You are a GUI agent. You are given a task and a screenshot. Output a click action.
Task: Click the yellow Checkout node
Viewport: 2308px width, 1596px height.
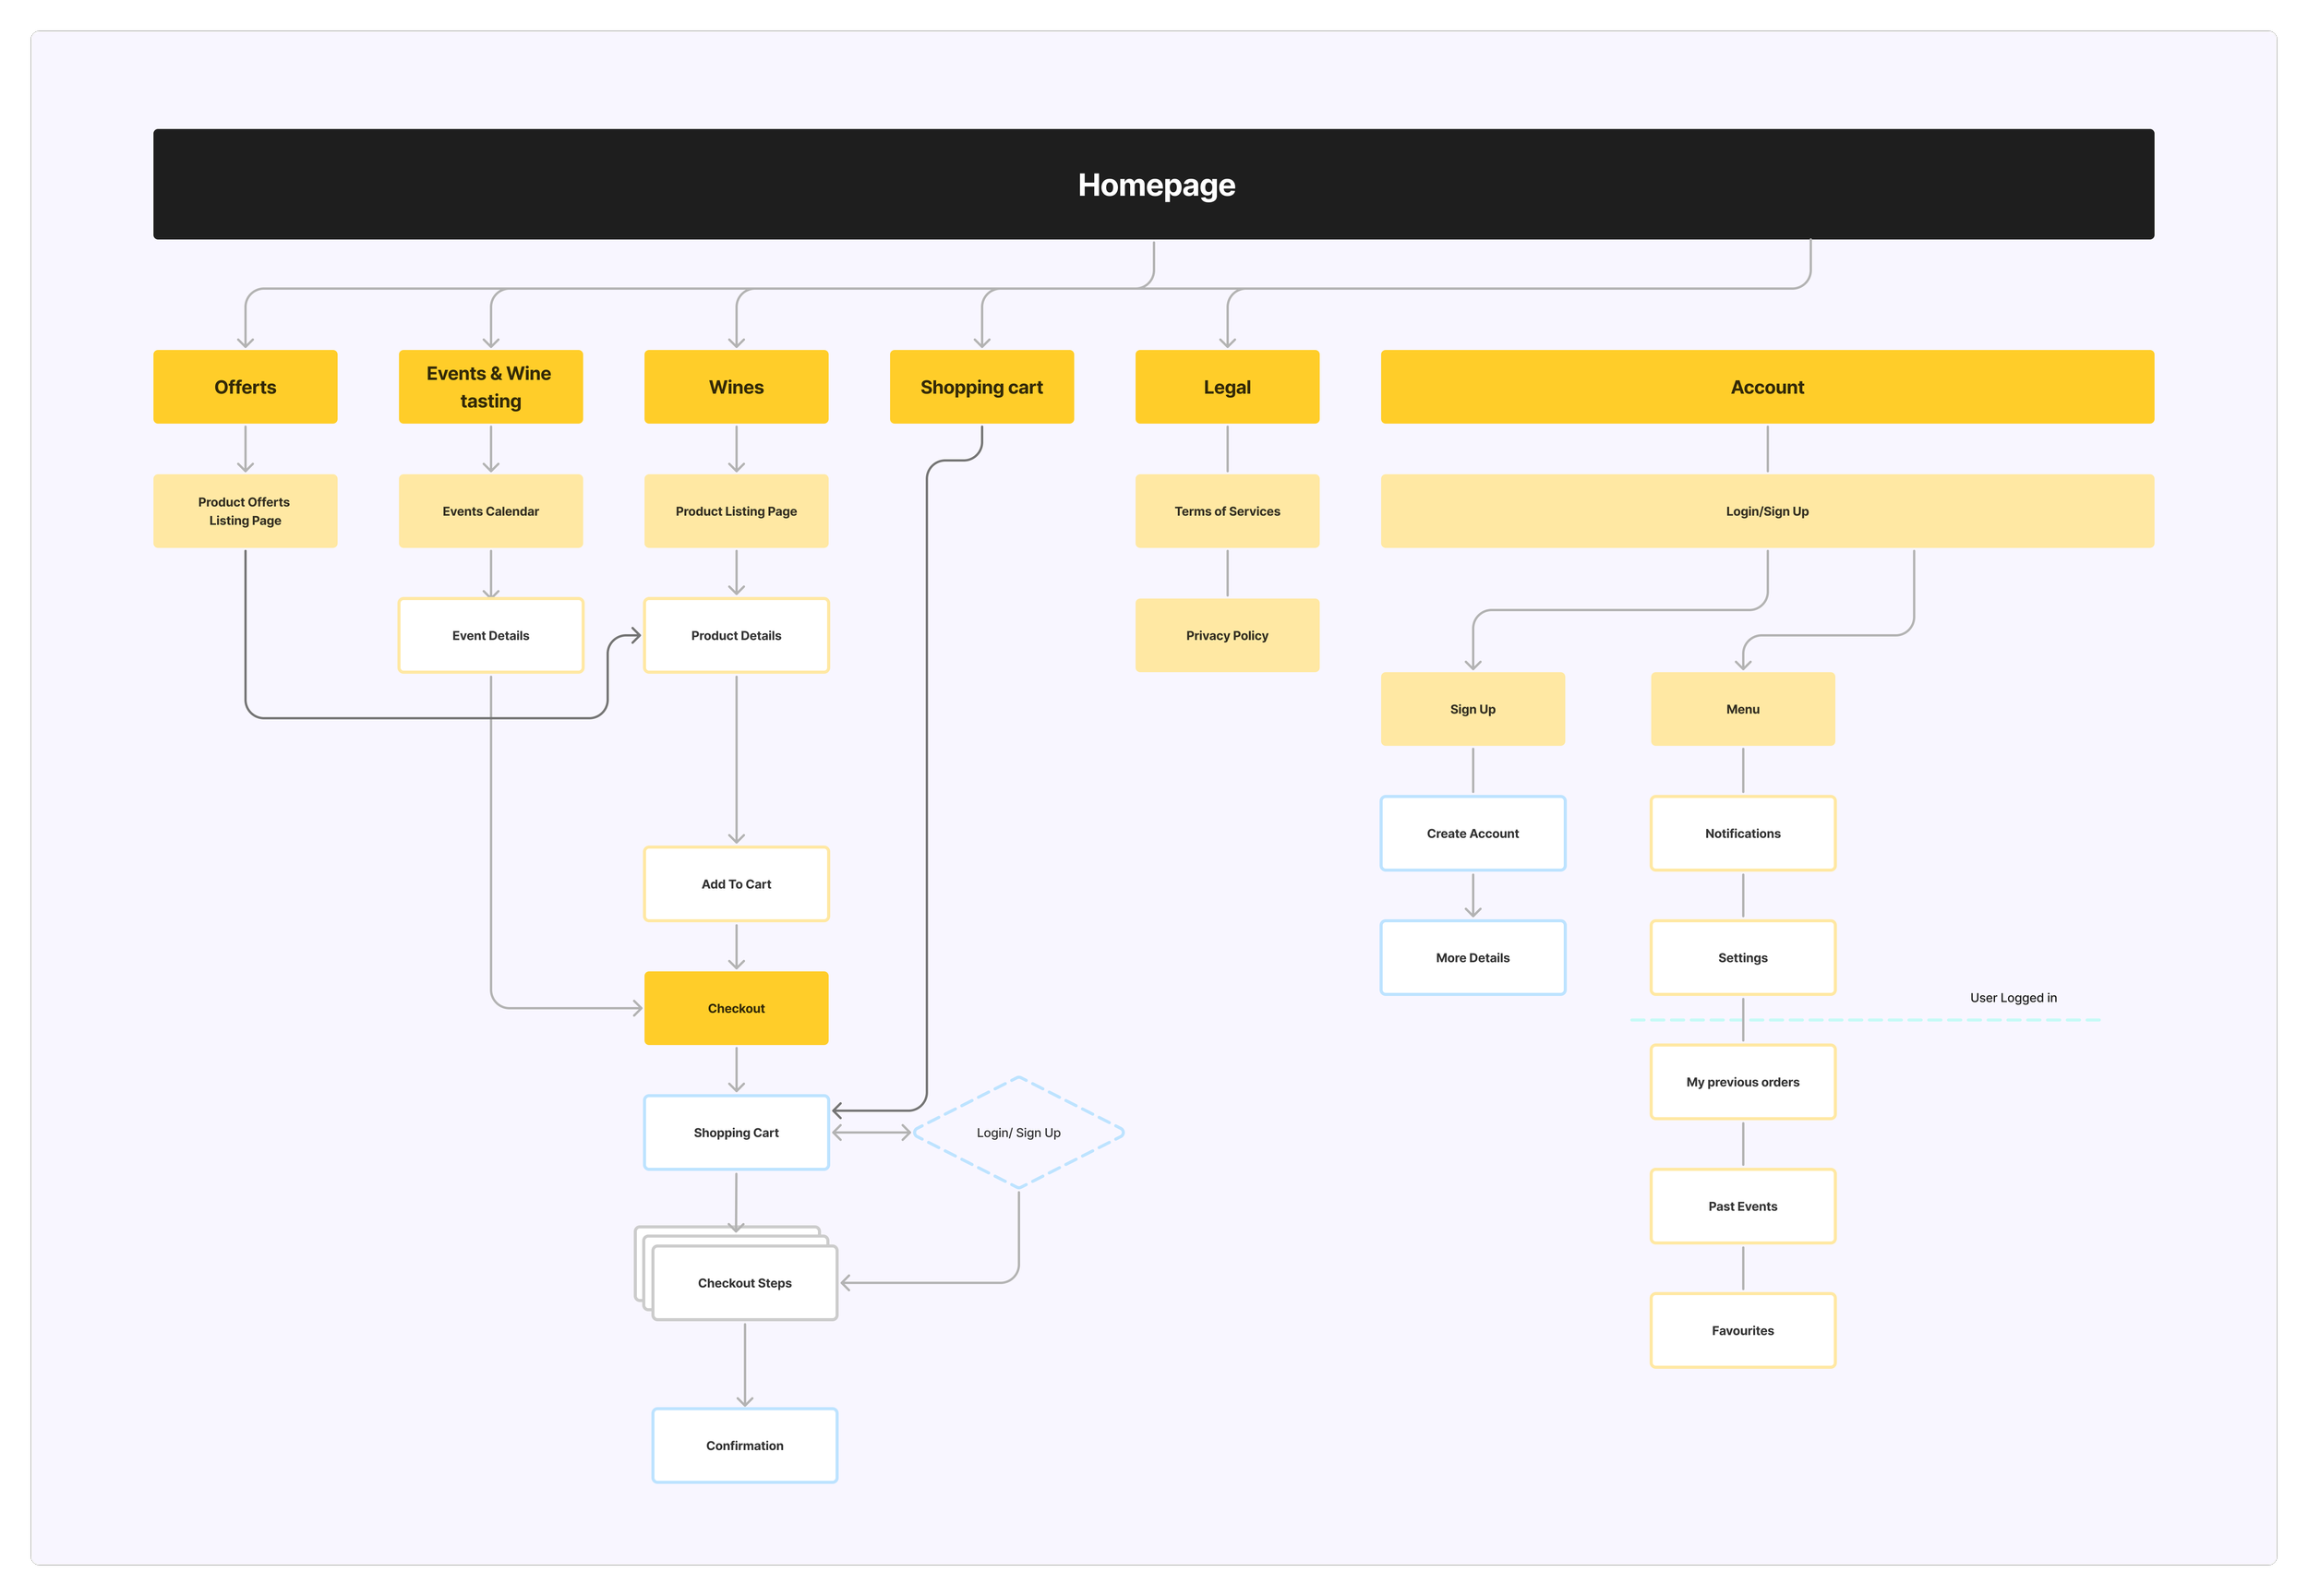(736, 1008)
